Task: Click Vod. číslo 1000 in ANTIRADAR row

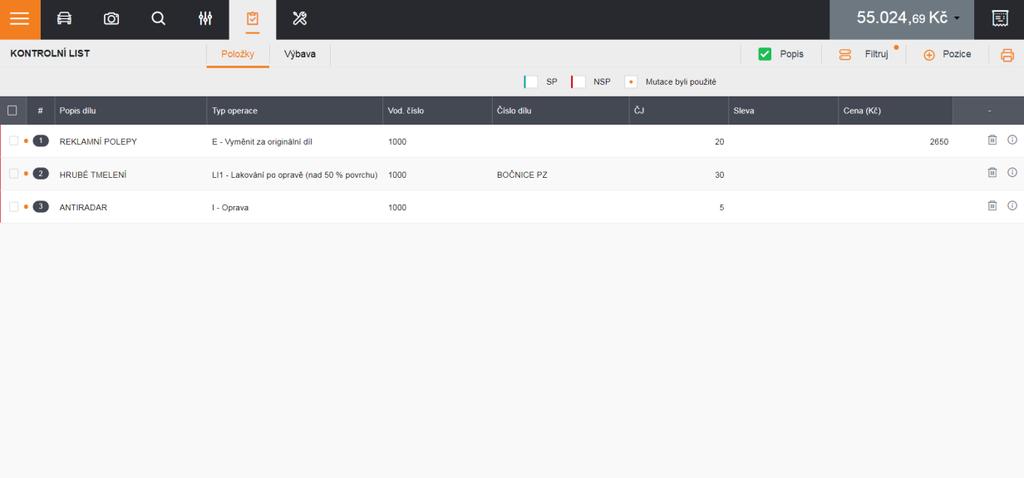Action: [x=397, y=208]
